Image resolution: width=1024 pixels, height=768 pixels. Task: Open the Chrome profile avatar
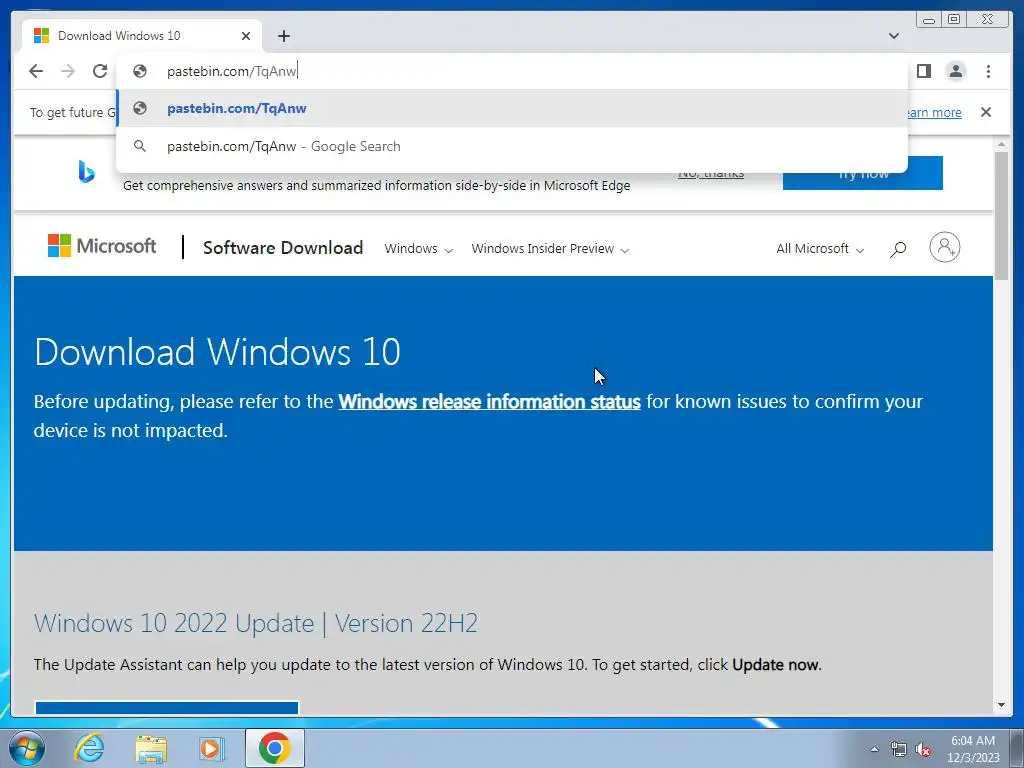955,71
